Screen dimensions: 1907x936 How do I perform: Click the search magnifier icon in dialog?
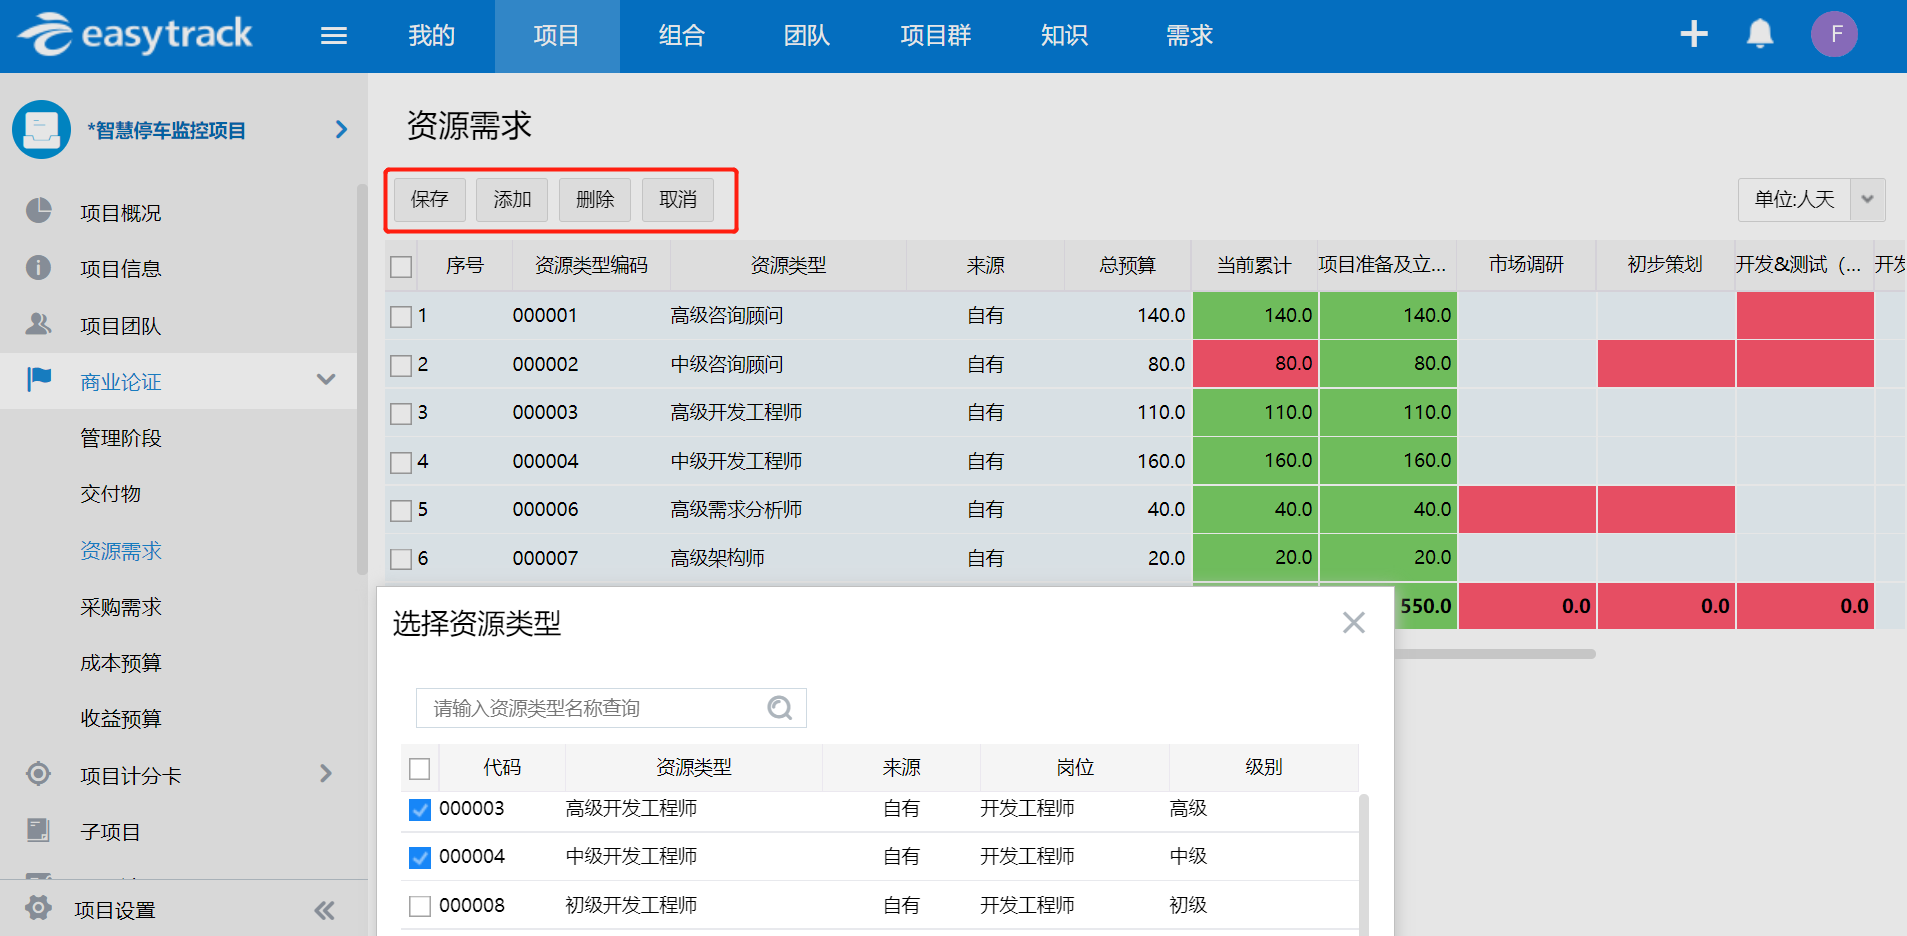click(x=779, y=708)
